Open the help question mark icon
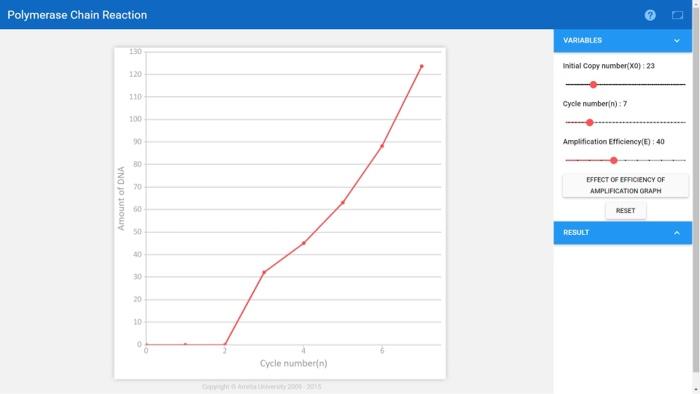This screenshot has height=394, width=700. click(650, 15)
